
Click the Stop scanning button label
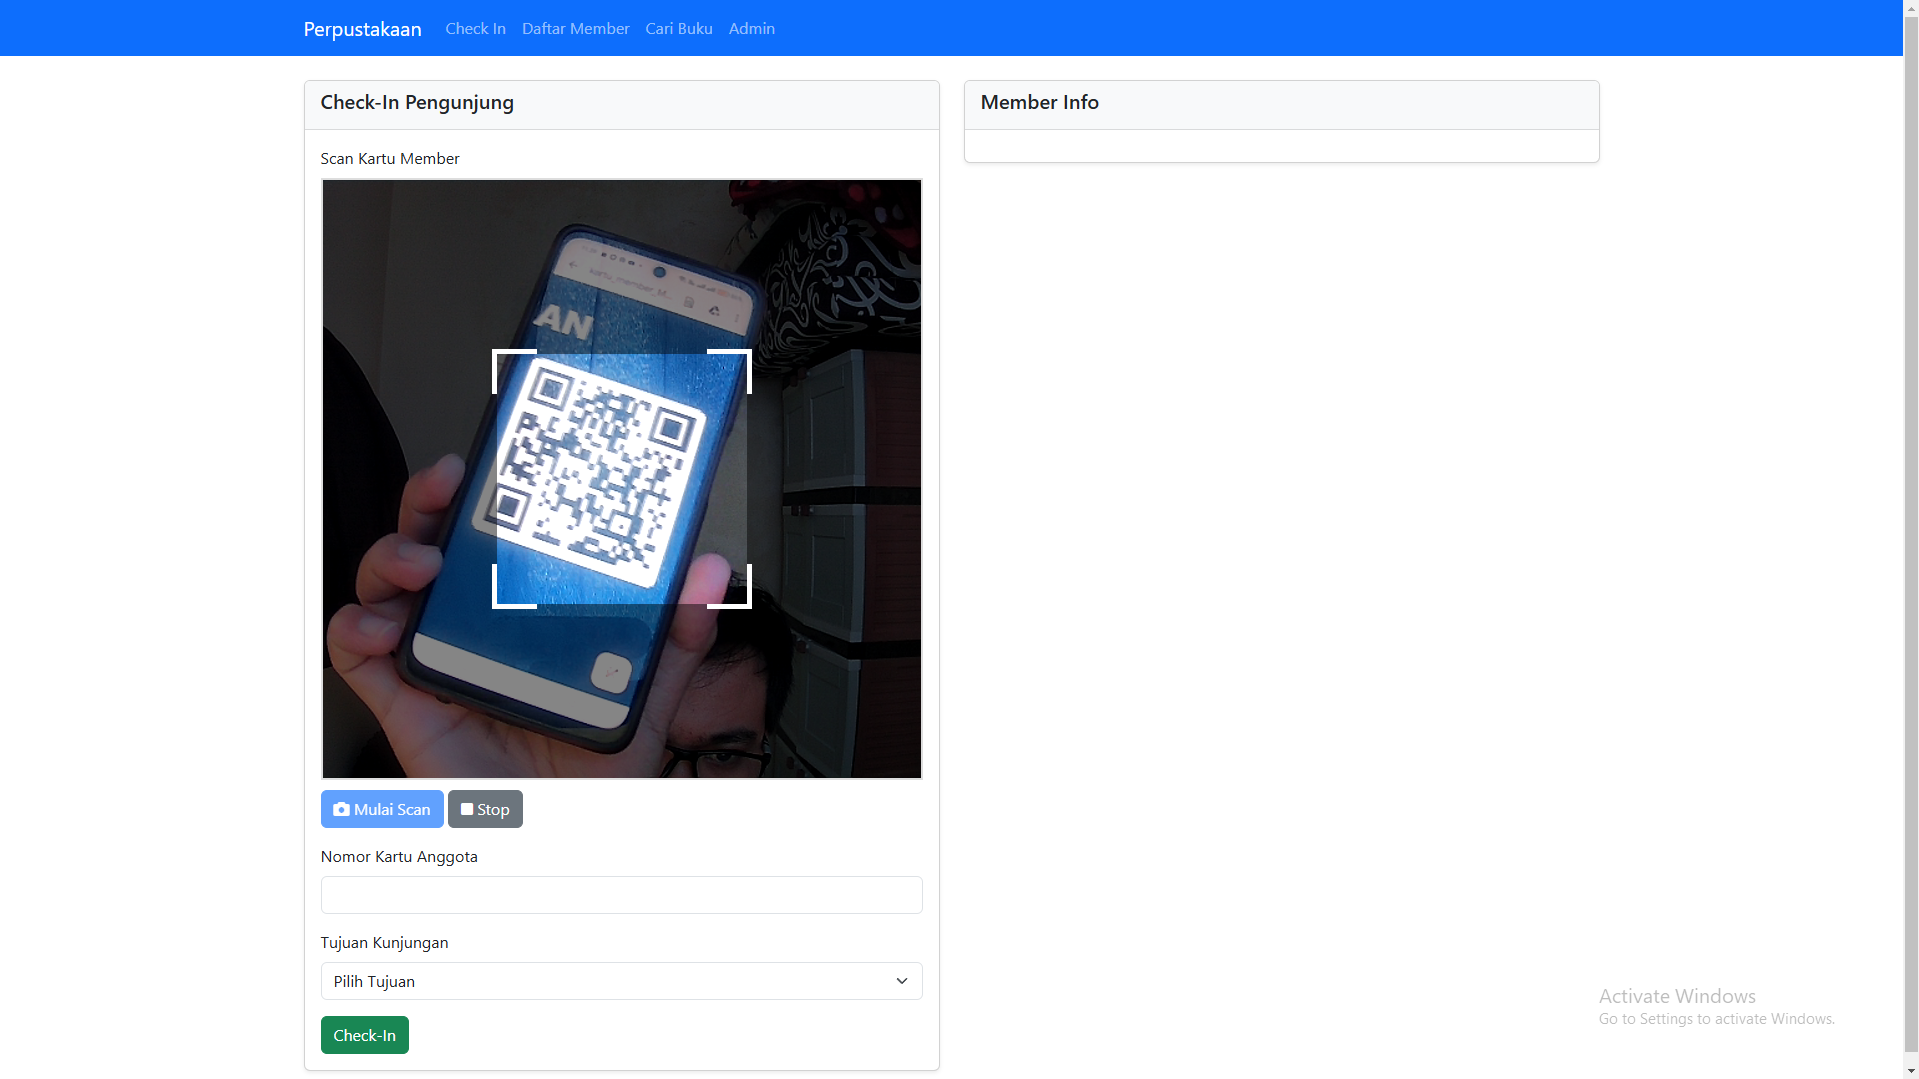(x=493, y=810)
